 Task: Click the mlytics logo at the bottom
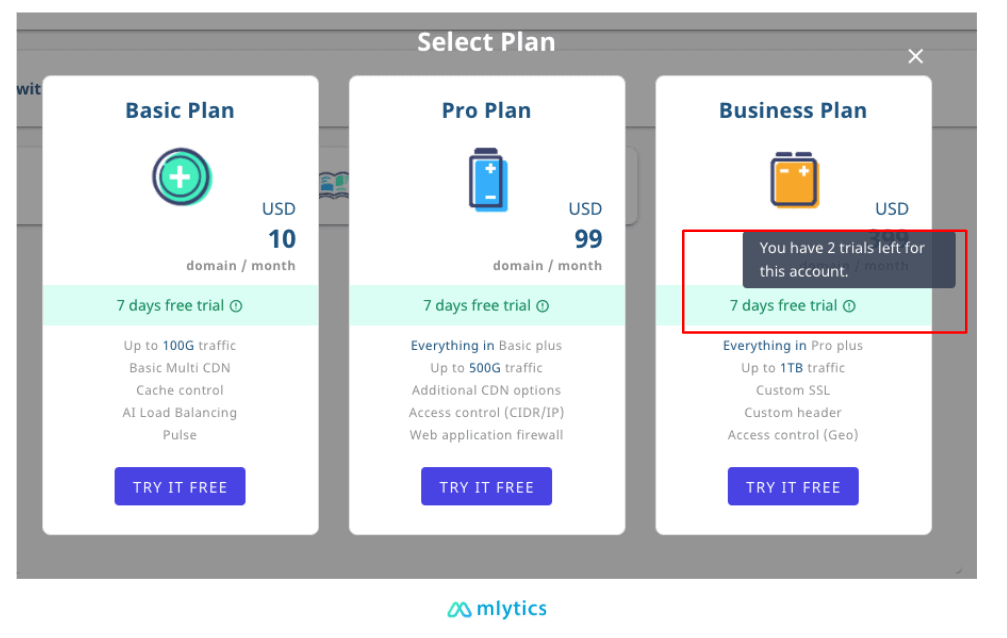coord(497,608)
